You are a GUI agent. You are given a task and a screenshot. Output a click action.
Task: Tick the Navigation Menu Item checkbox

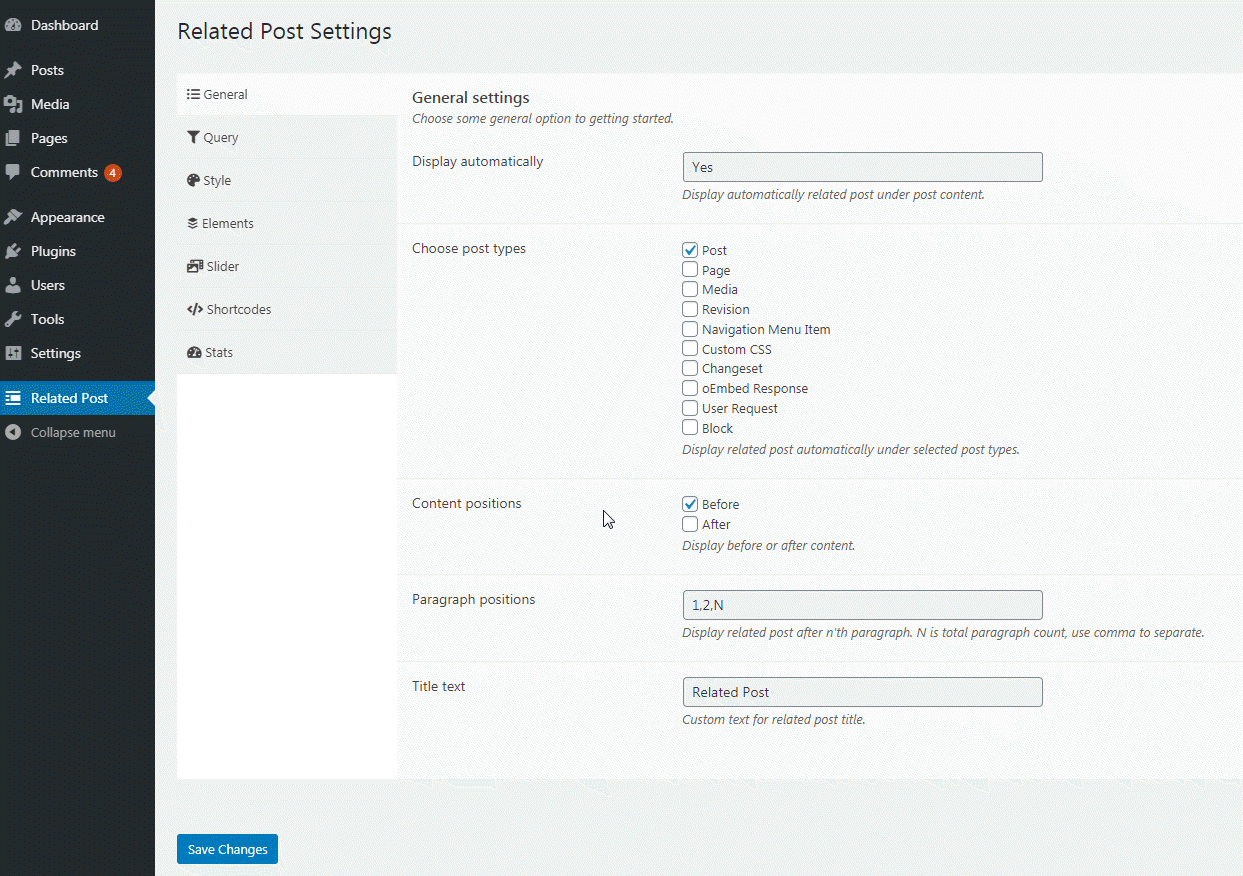(x=690, y=329)
